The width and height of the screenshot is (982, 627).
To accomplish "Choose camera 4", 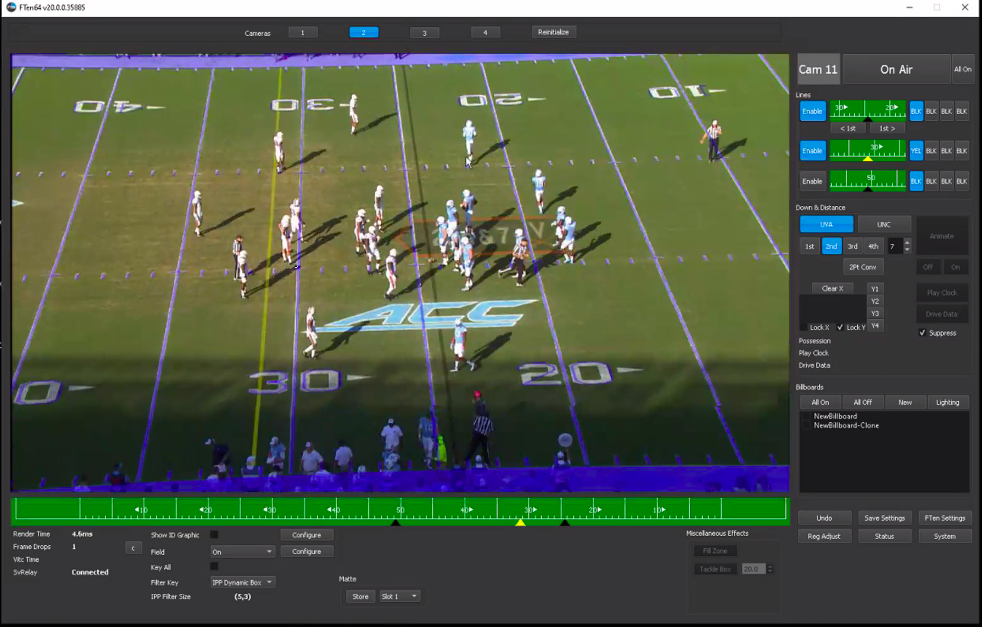I will click(485, 33).
